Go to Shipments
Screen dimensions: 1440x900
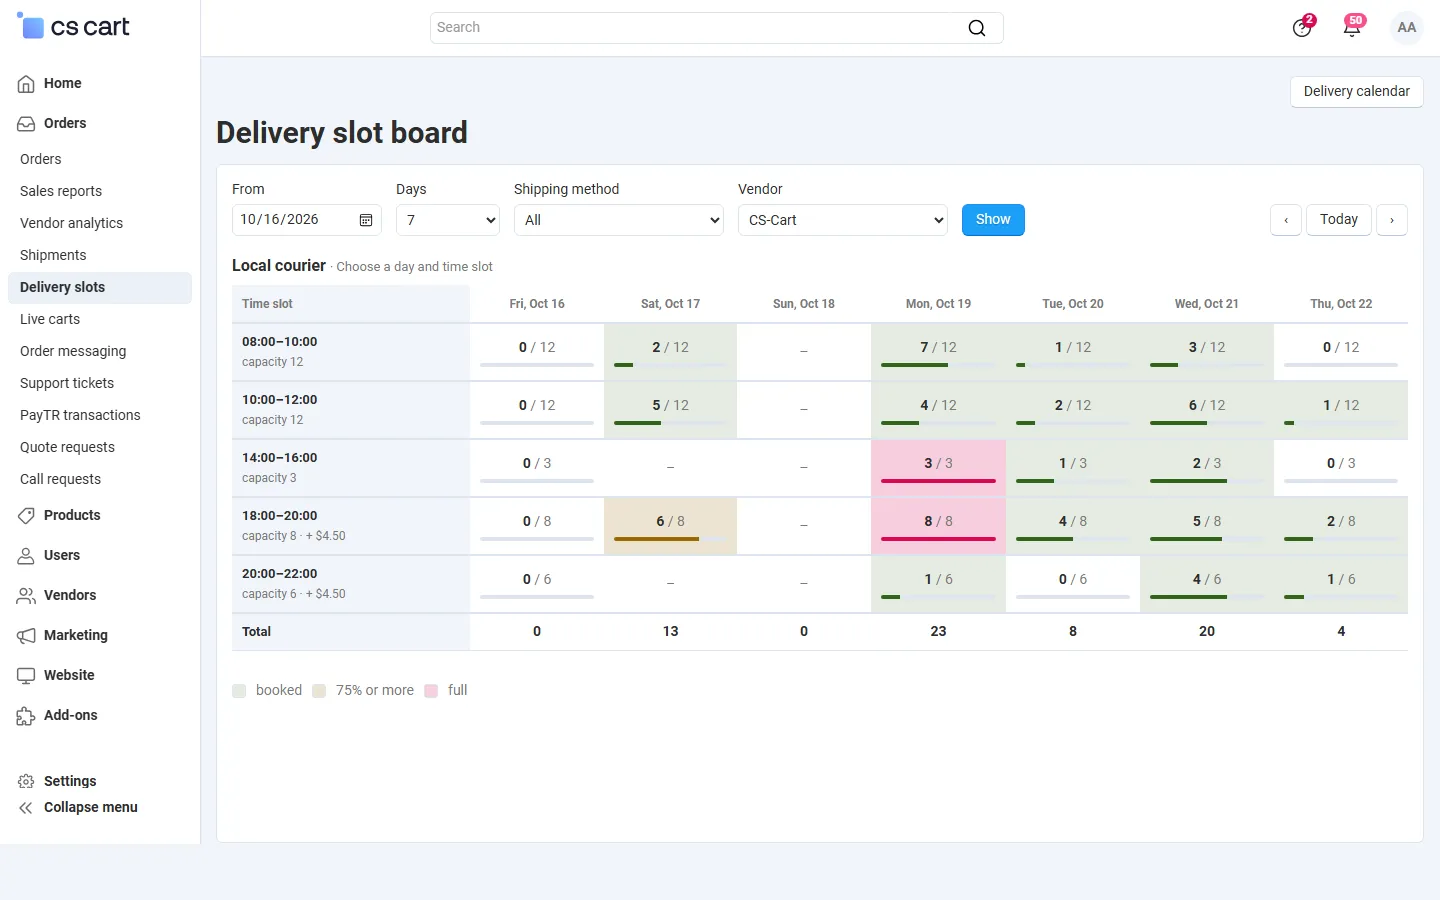53,255
